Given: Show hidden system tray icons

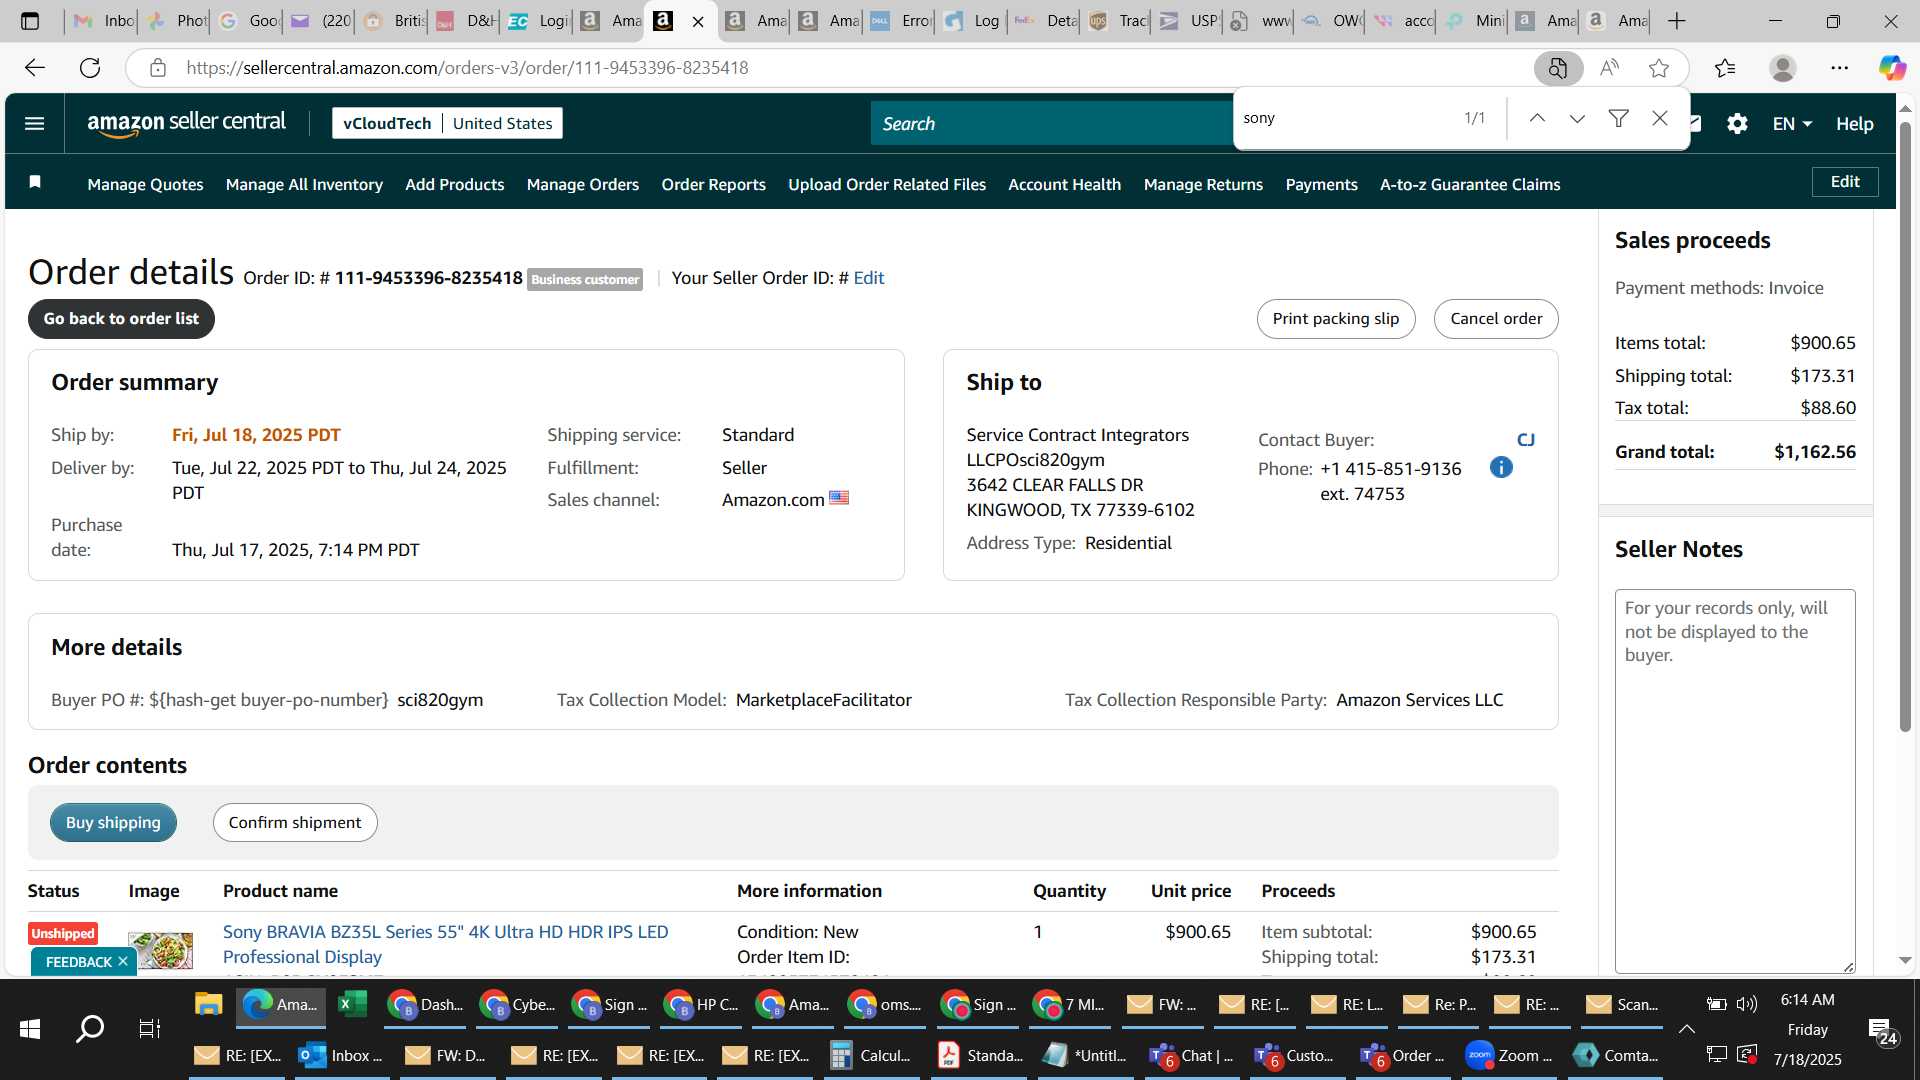Looking at the screenshot, I should 1686,1028.
